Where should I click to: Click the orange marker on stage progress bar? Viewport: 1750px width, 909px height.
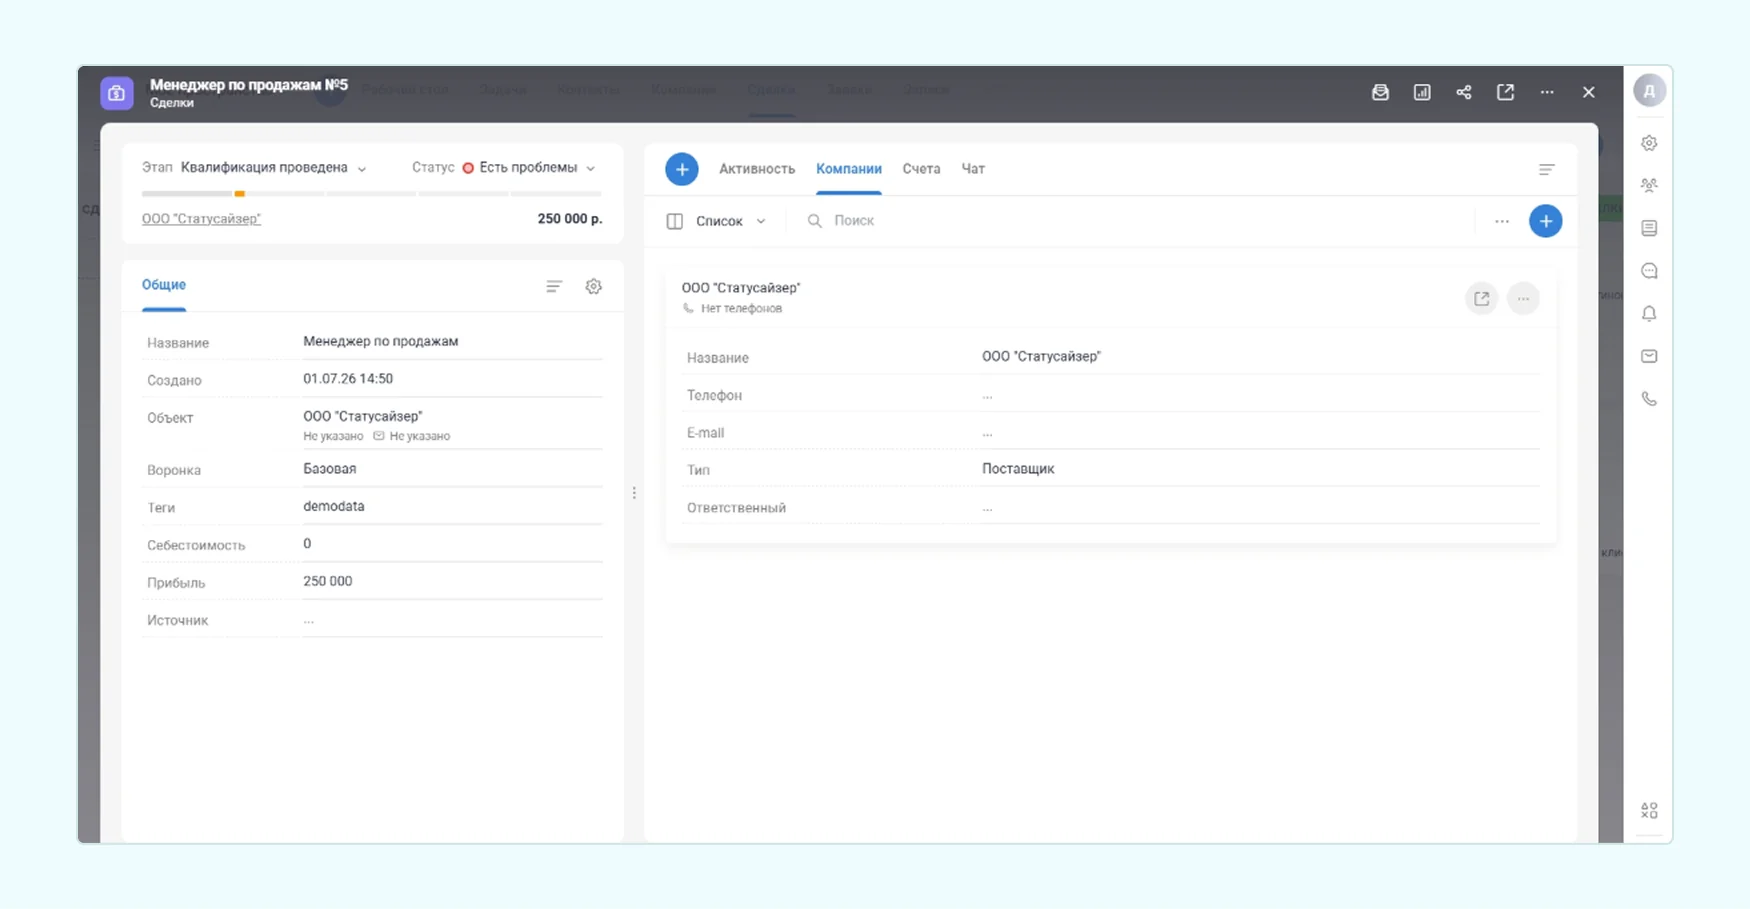[240, 193]
